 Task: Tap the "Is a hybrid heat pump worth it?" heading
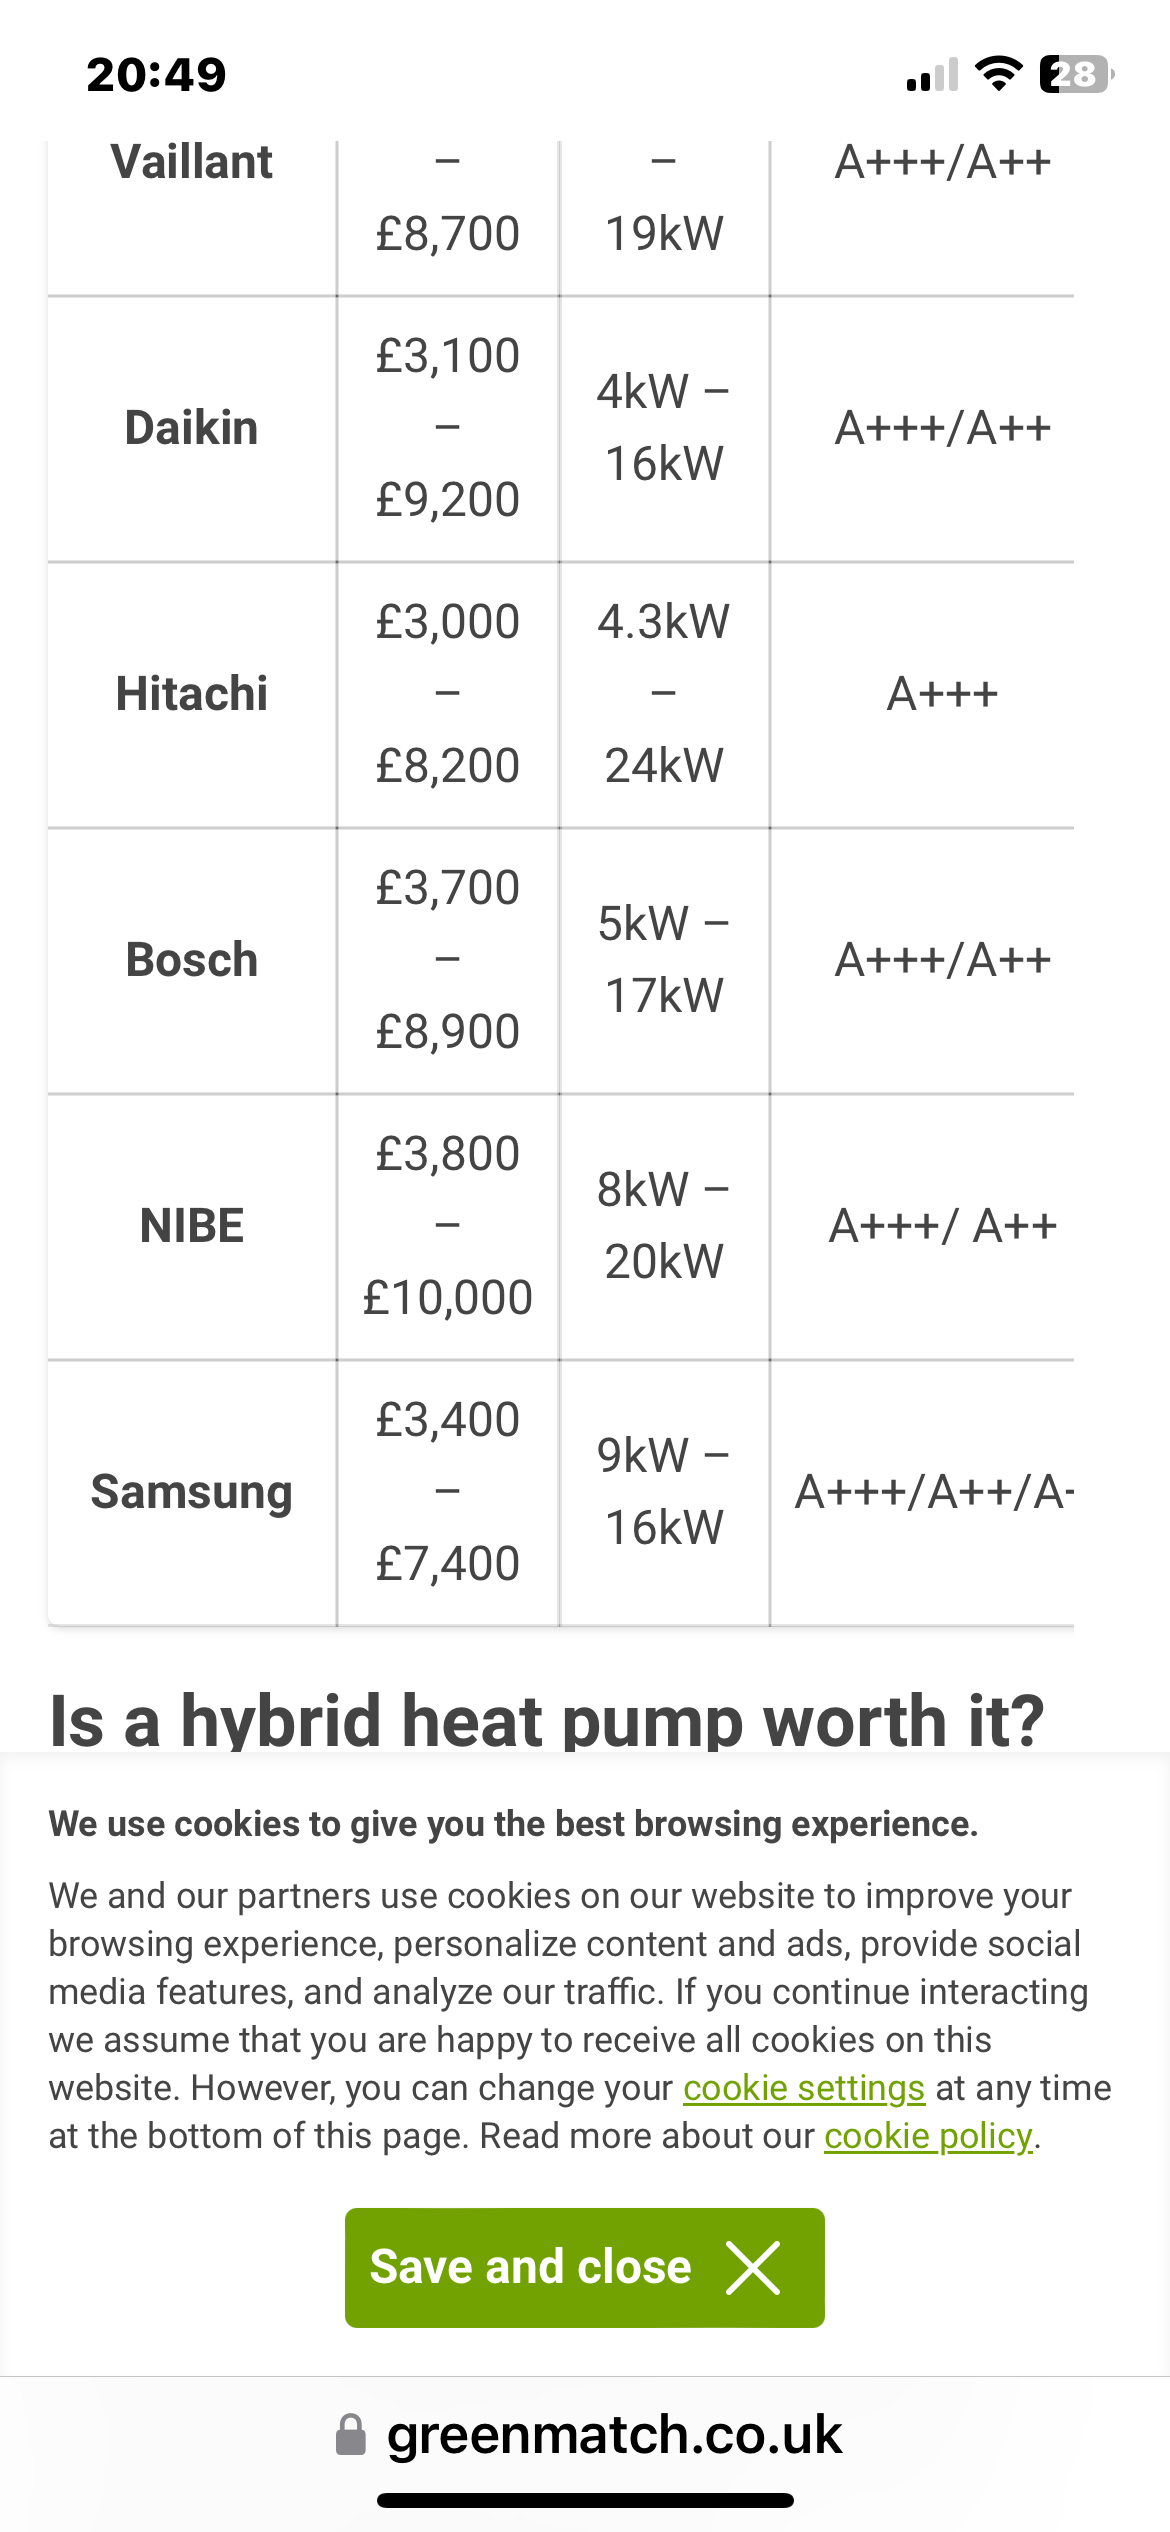[x=546, y=1720]
